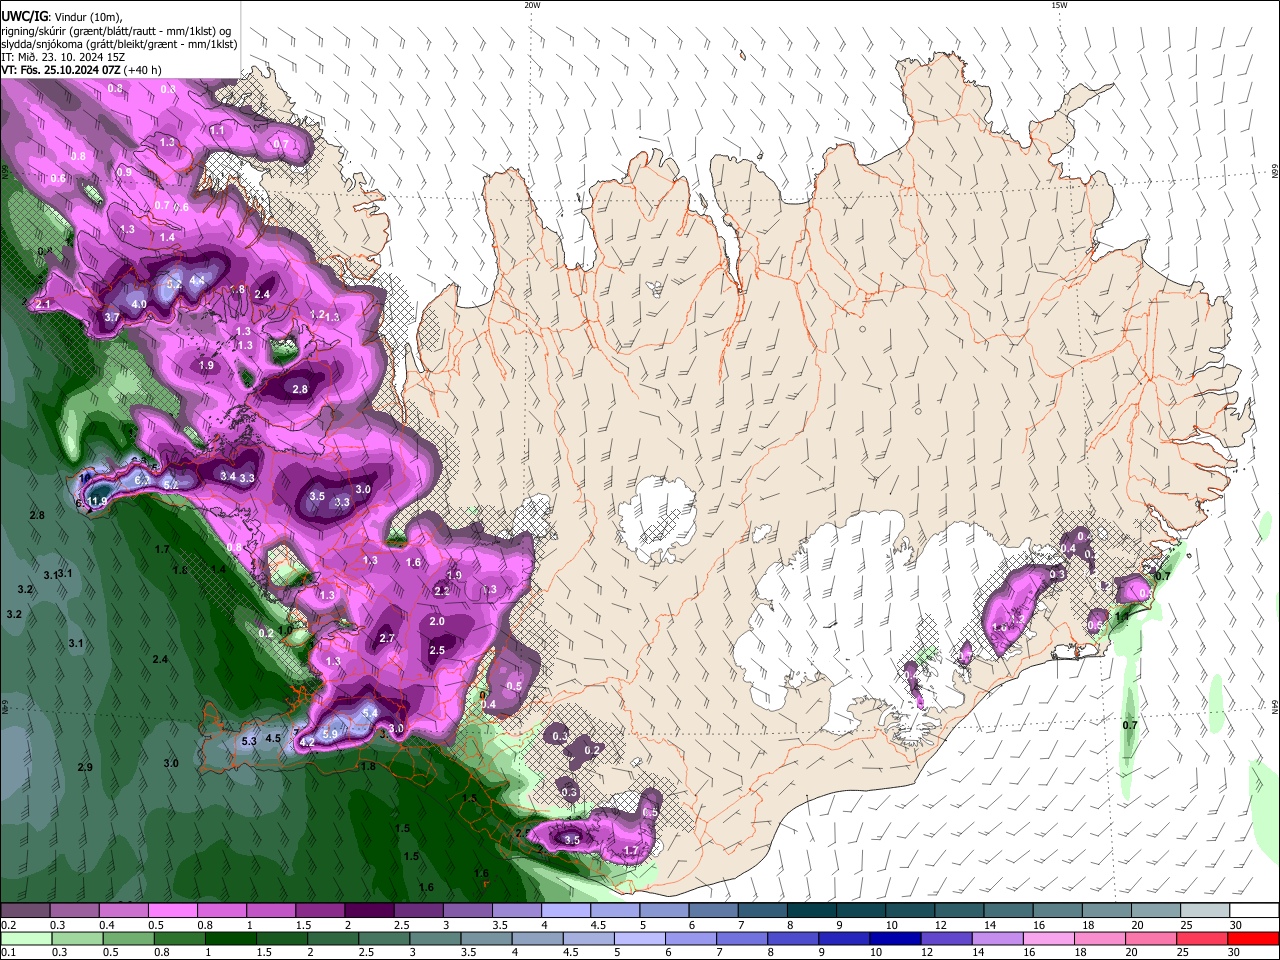Screen dimensions: 1280x960
Task: Pick the dark teal swatch starting at 8, upper legend
Action: pos(811,910)
